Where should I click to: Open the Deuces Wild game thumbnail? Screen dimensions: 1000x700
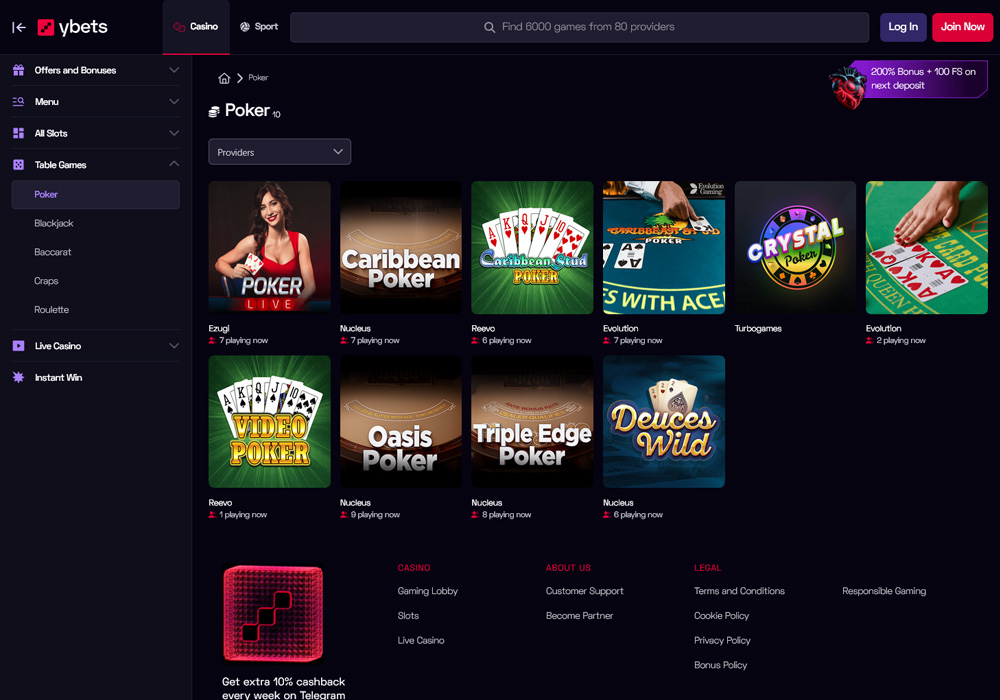[x=664, y=421]
